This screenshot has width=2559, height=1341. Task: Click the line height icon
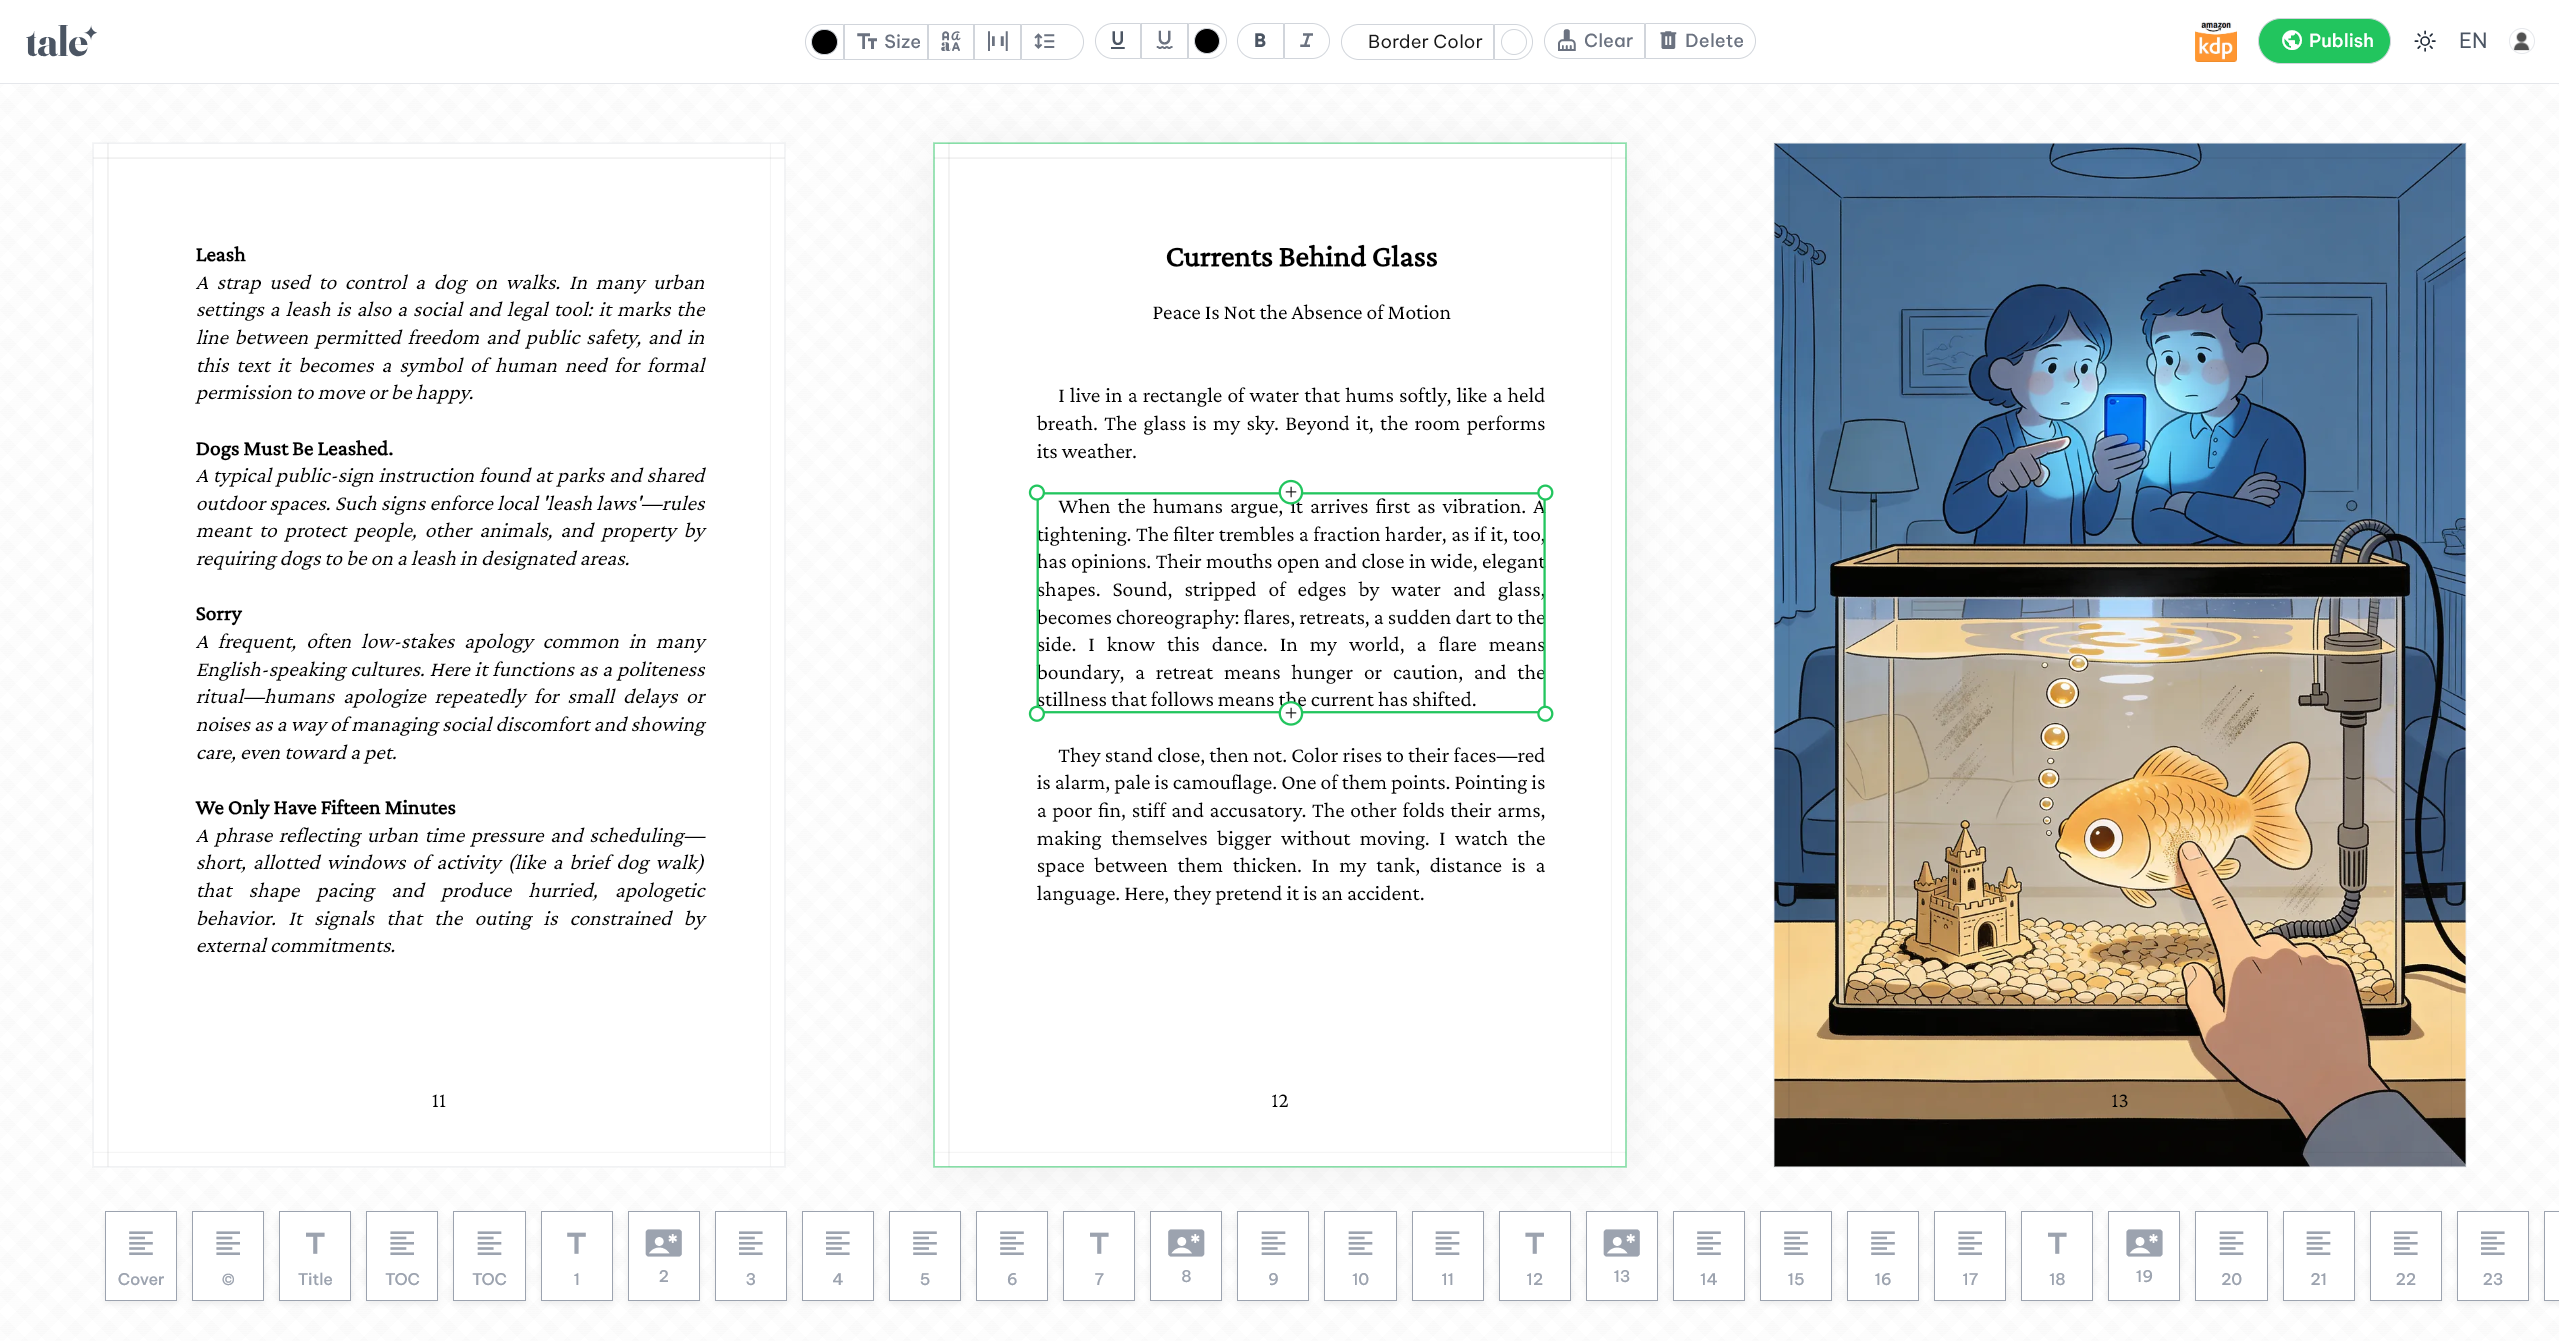click(1044, 41)
